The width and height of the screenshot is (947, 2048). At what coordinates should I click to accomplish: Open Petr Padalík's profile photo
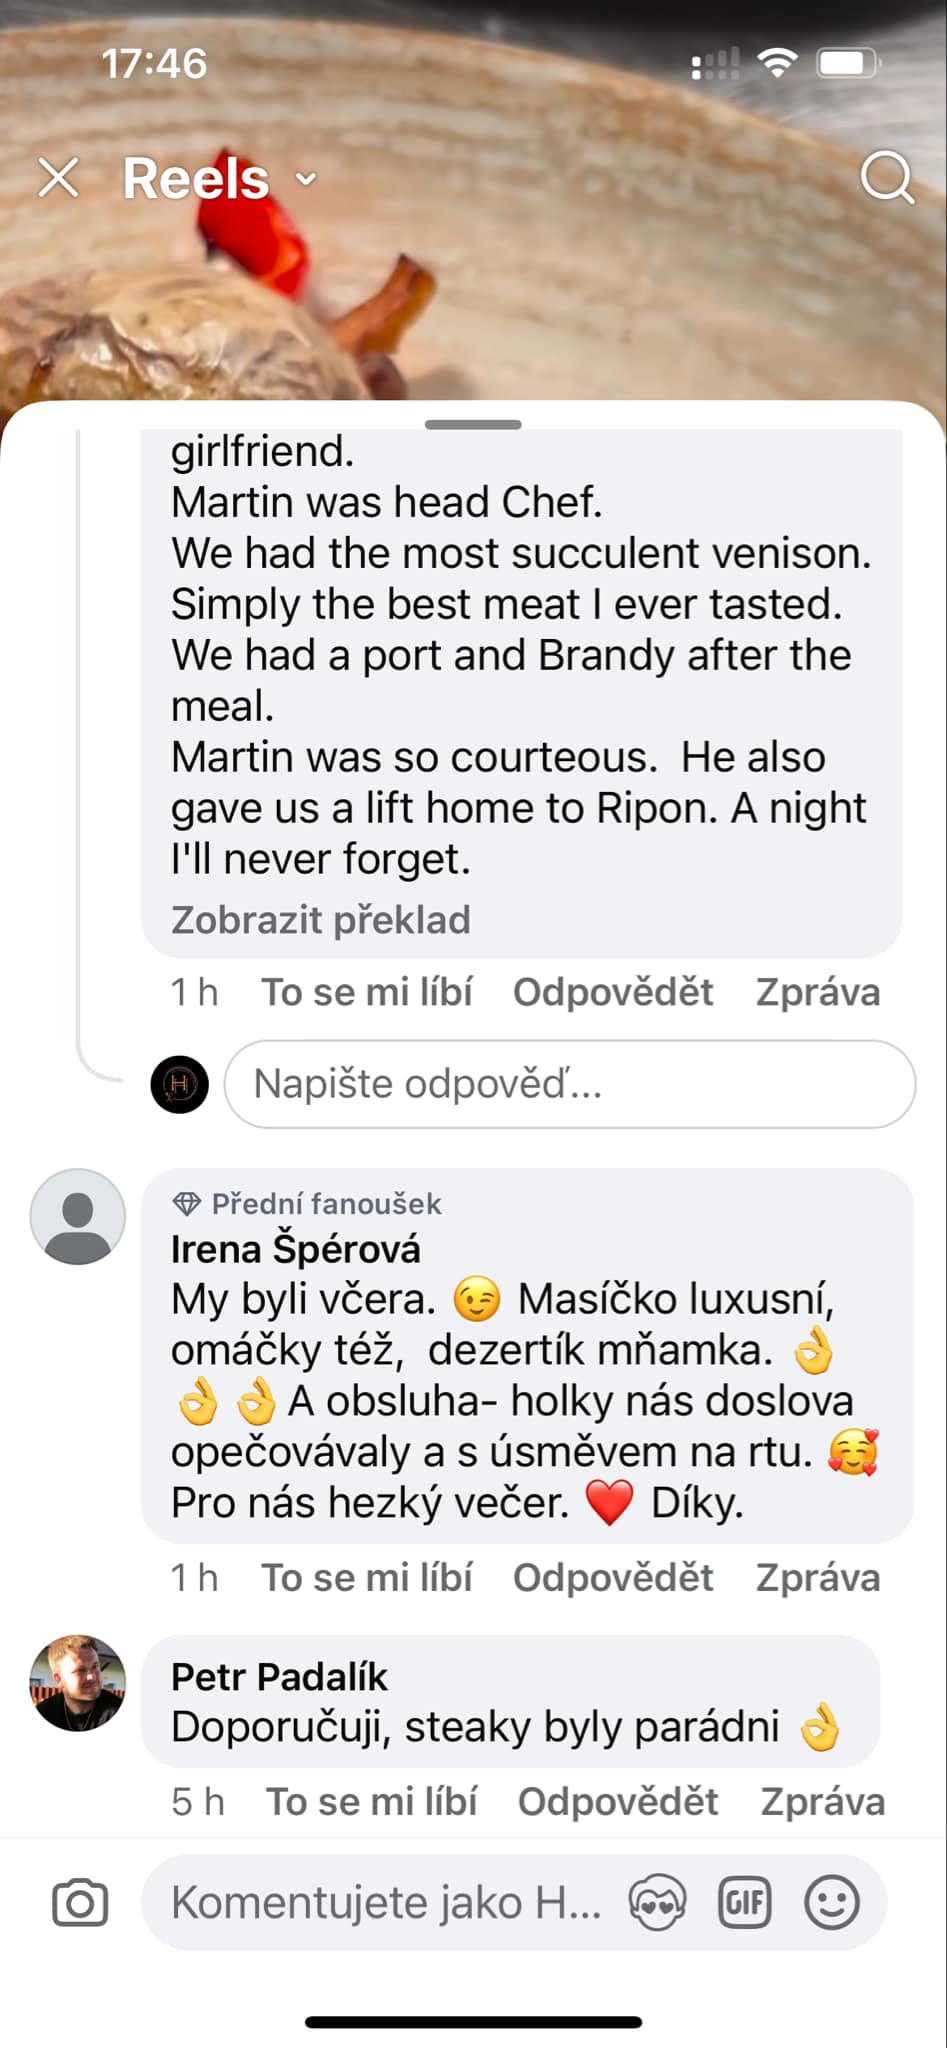click(x=78, y=1683)
